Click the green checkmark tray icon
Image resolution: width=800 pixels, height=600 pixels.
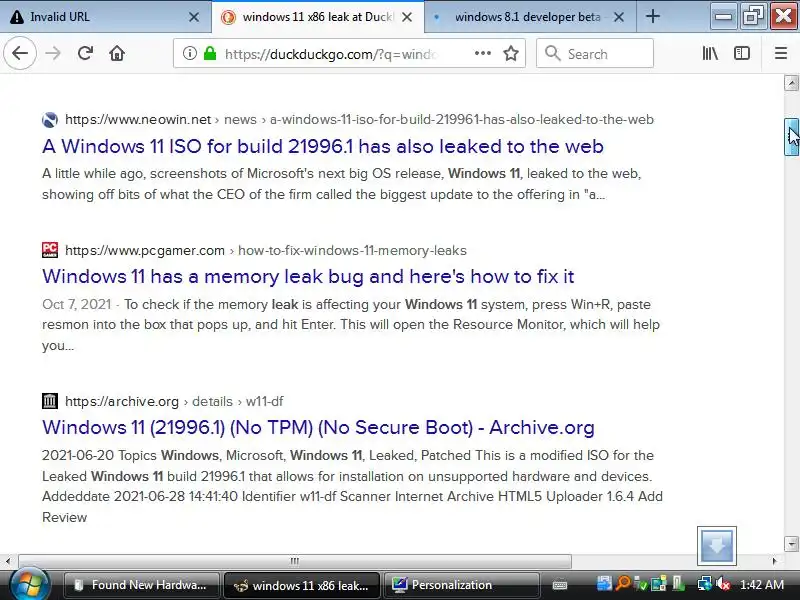click(x=641, y=584)
